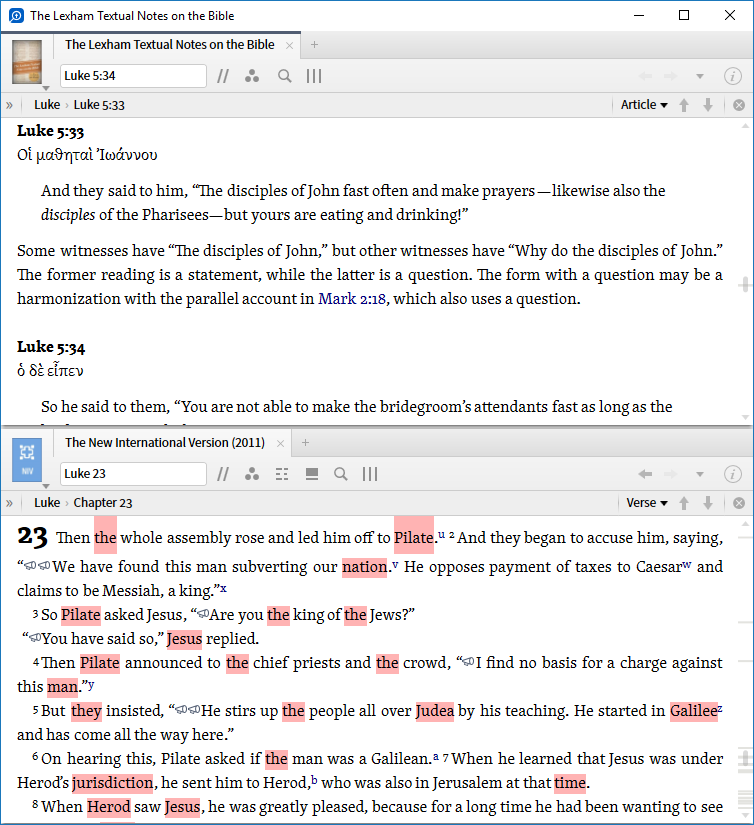Click the Logos app icon in title bar

(16, 16)
